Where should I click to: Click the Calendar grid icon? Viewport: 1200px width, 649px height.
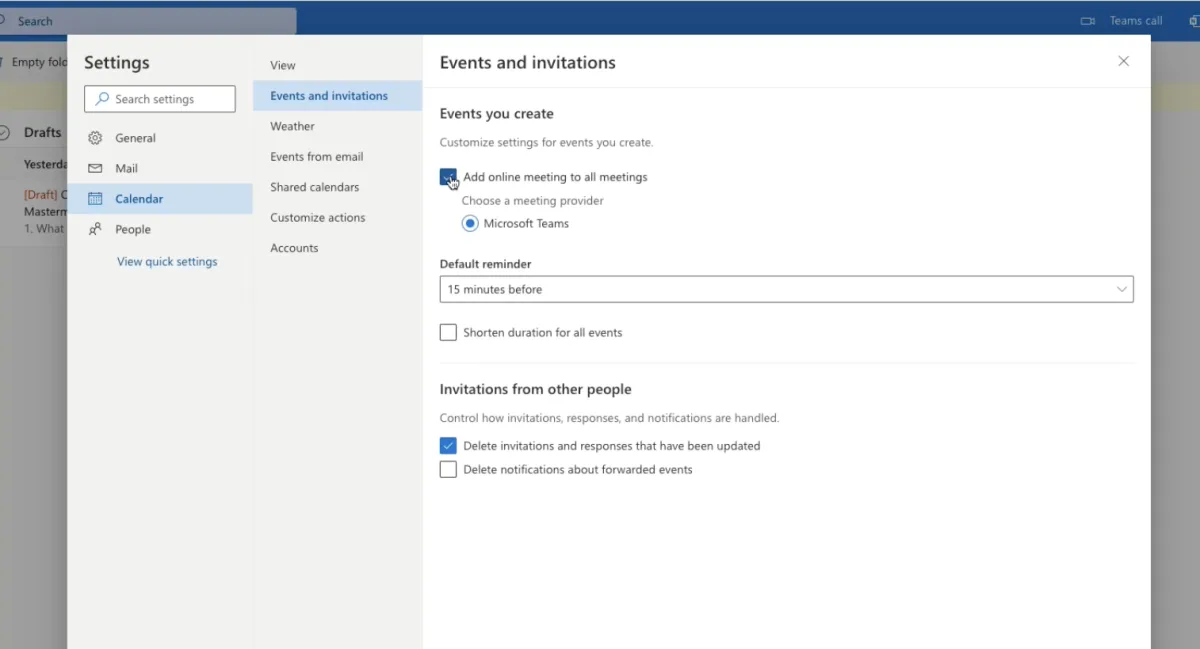pyautogui.click(x=95, y=199)
